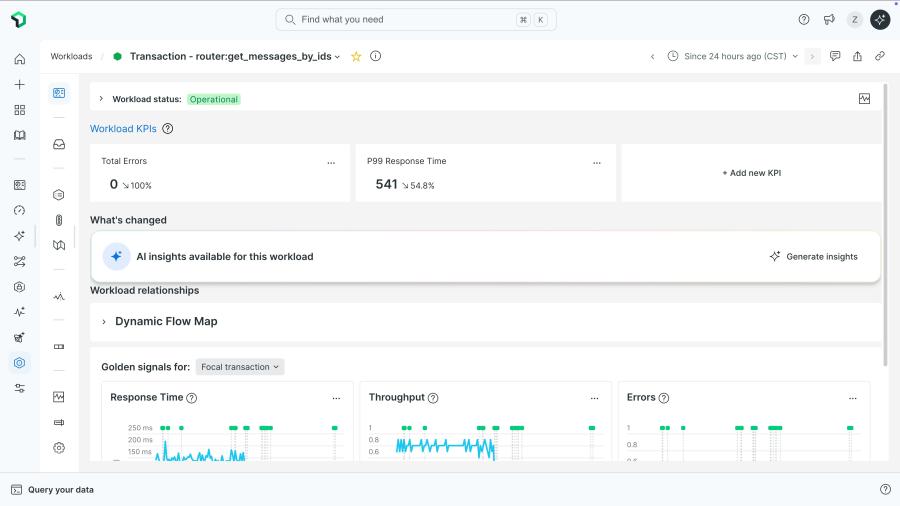Open the AI assistant sparkle avatar
900x506 pixels.
(x=880, y=20)
